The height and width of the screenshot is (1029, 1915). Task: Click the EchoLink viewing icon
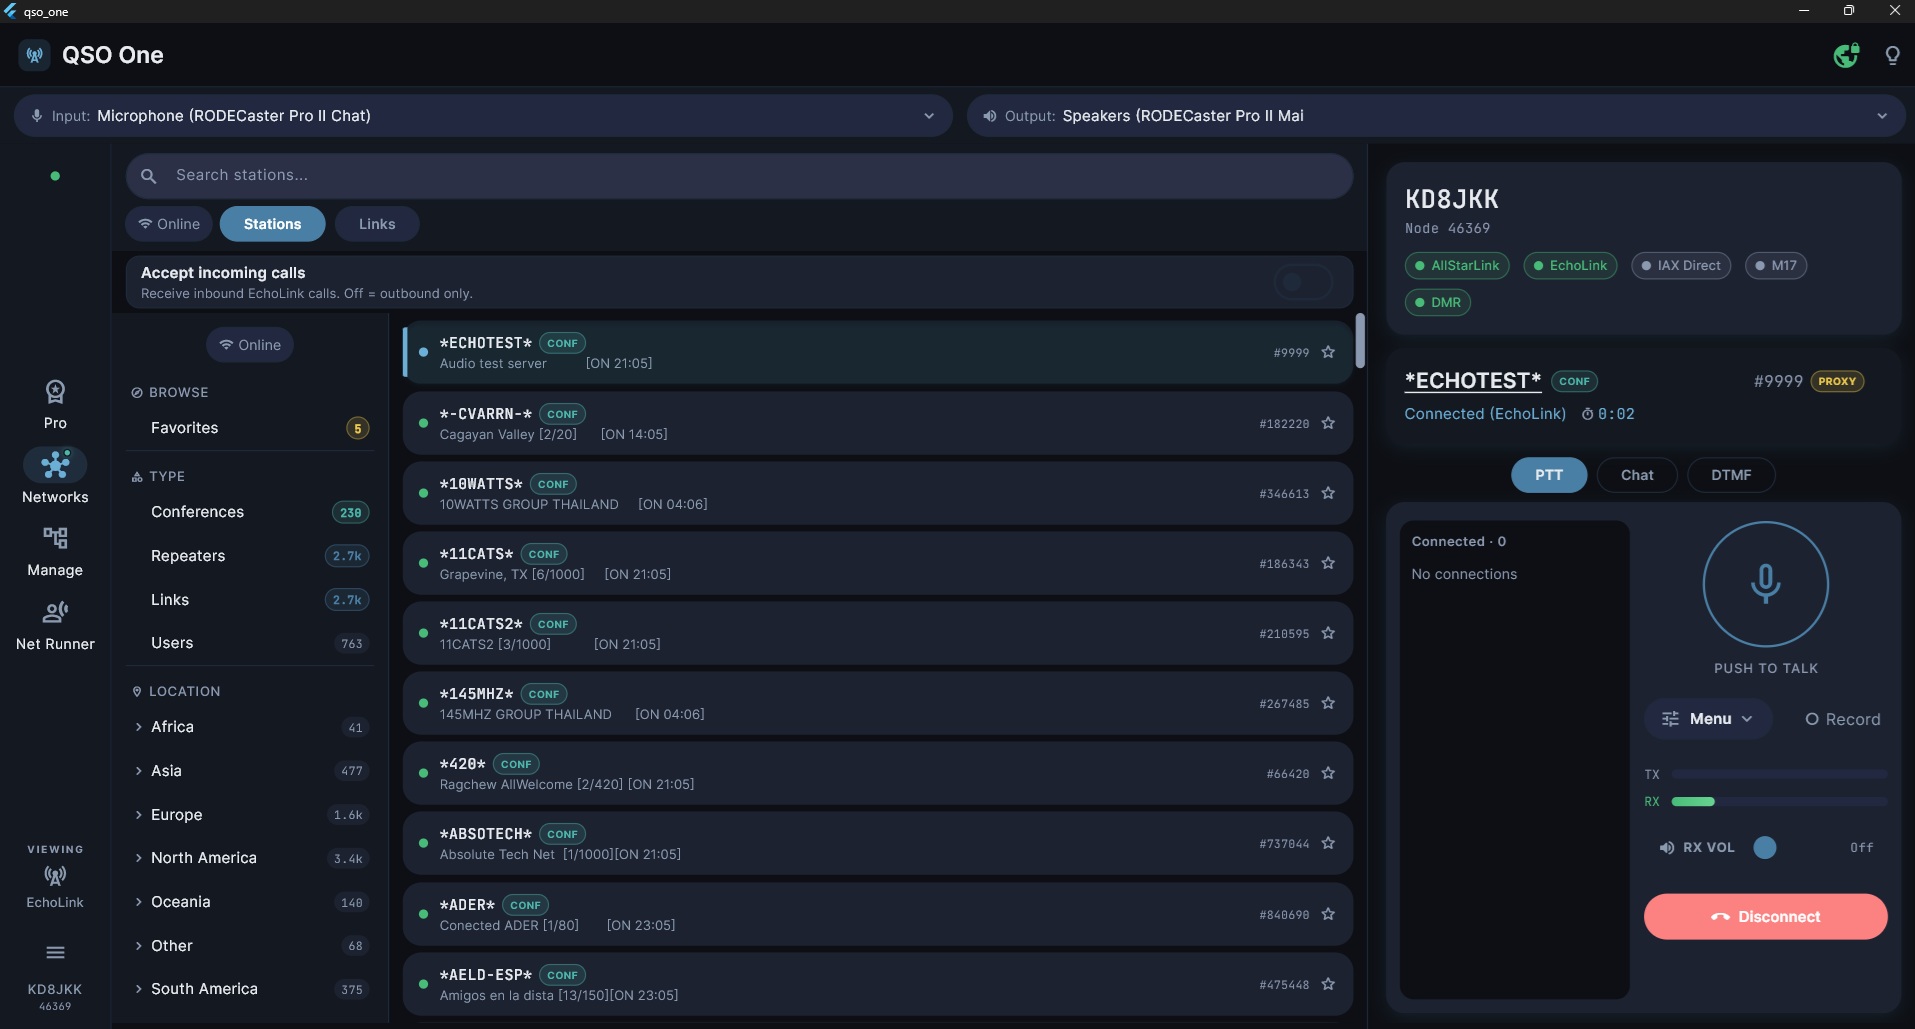[55, 876]
